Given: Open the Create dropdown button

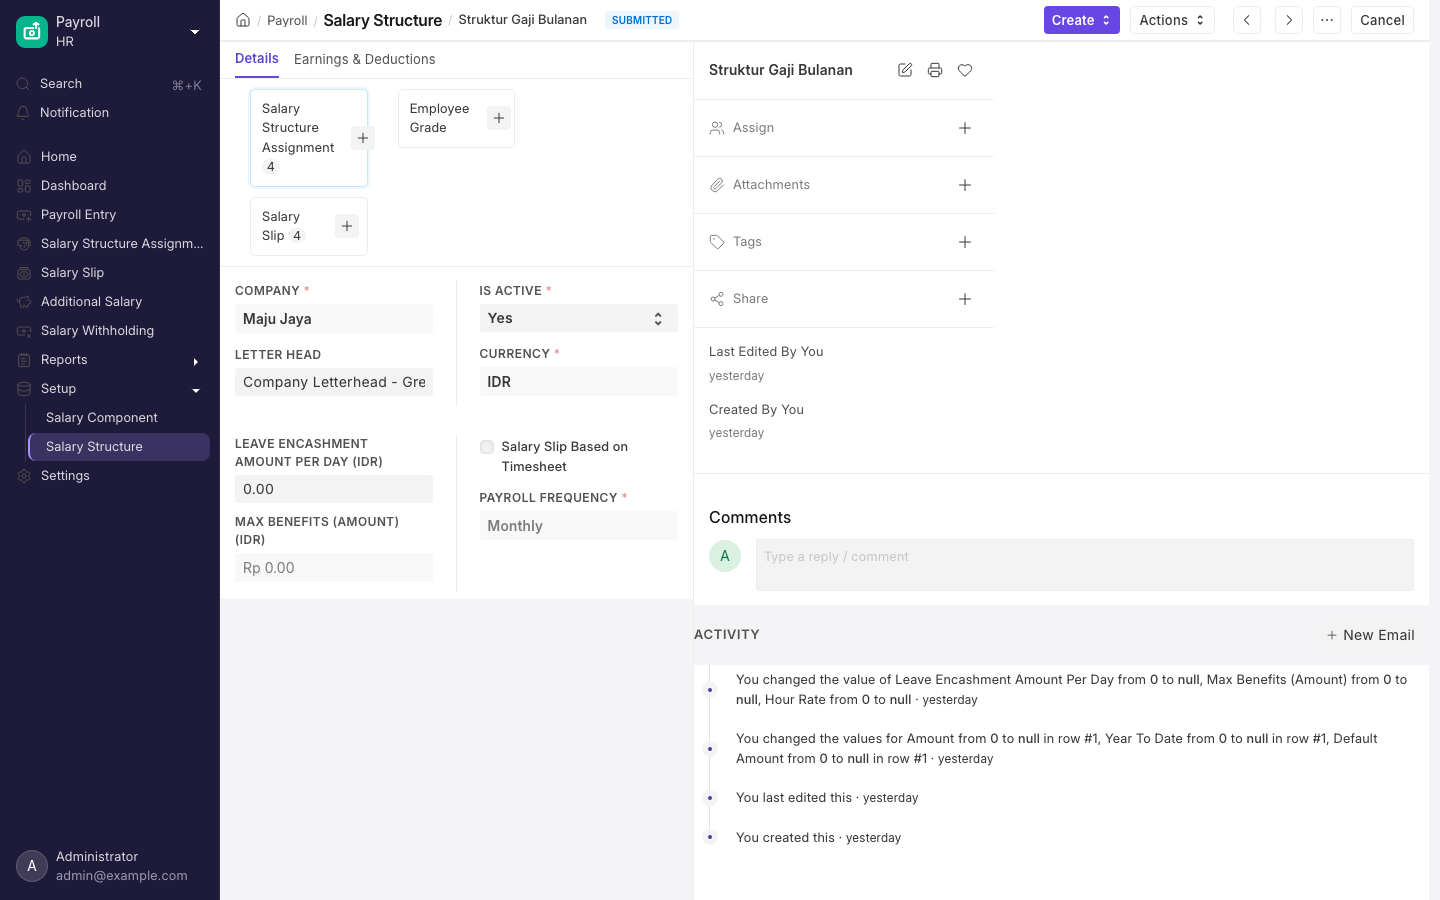Looking at the screenshot, I should click(x=1082, y=20).
